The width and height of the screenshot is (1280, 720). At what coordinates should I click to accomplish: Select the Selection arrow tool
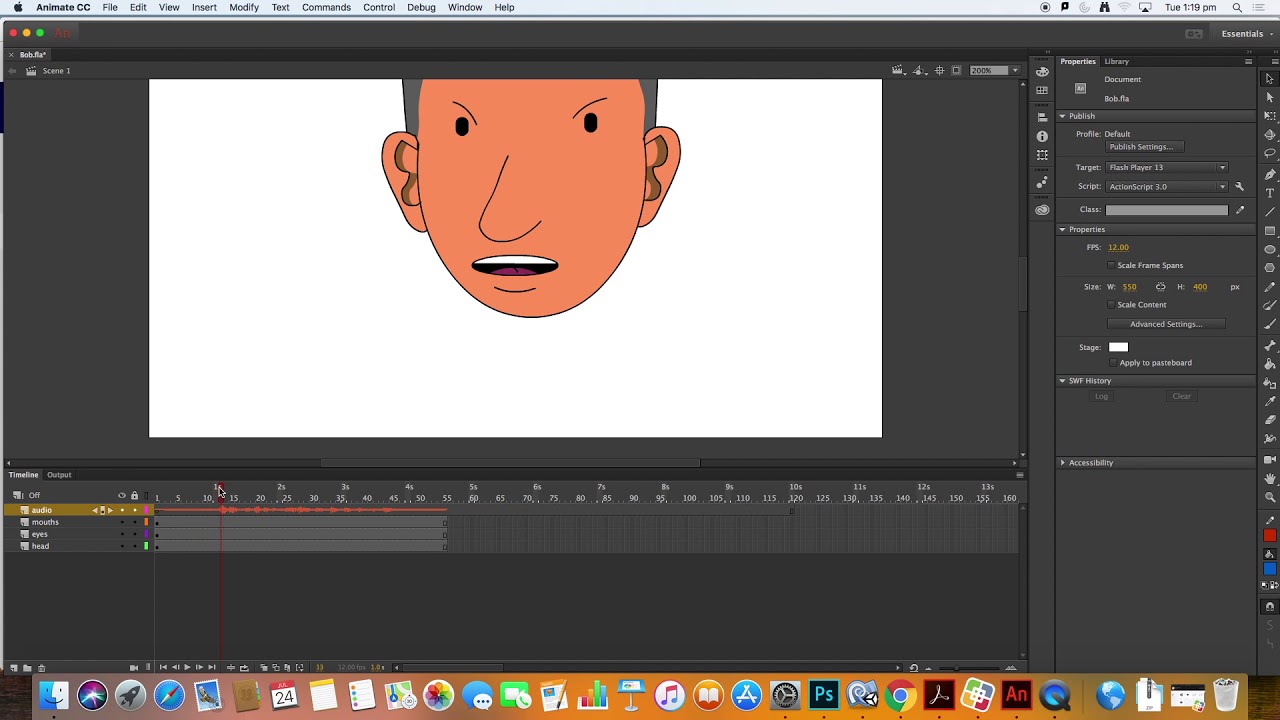(x=1270, y=79)
